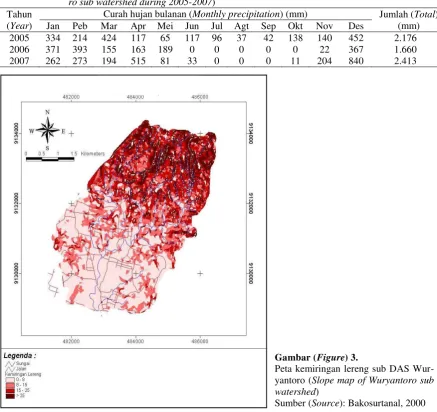Click the '2006' year row label

[19, 49]
